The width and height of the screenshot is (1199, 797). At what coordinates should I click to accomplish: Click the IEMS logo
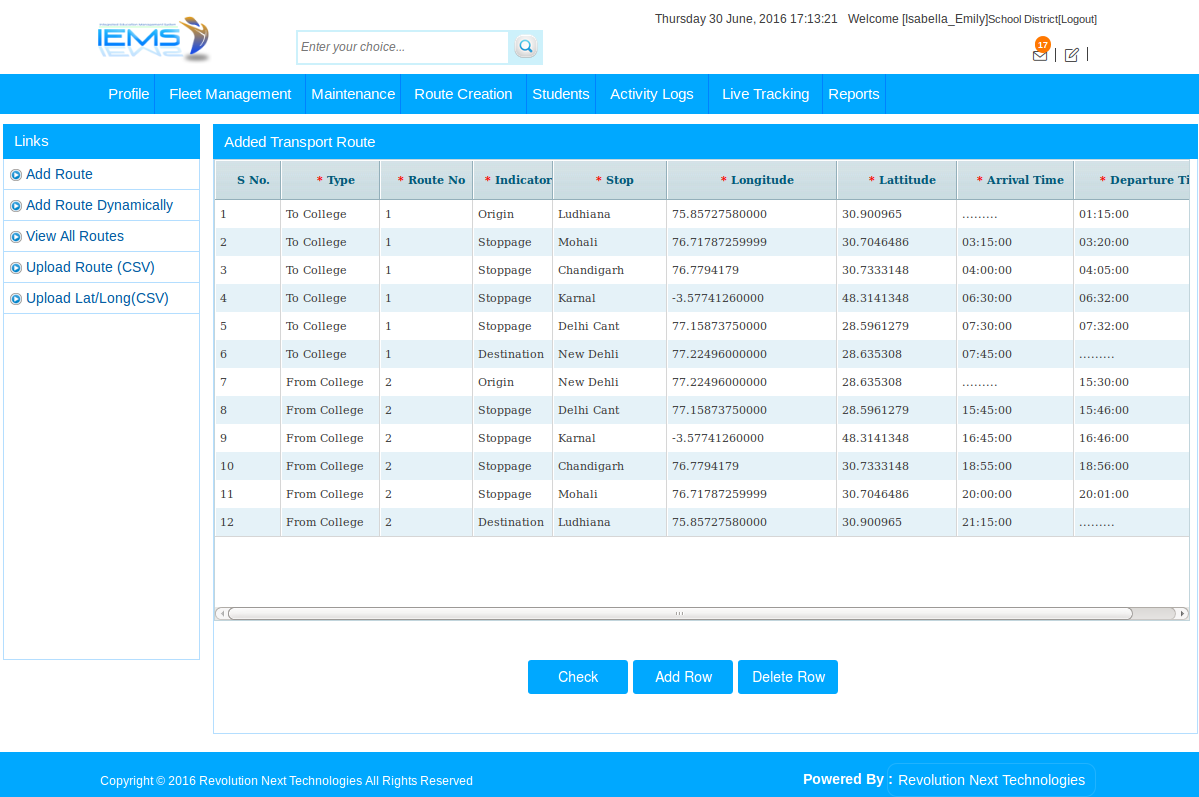[153, 39]
